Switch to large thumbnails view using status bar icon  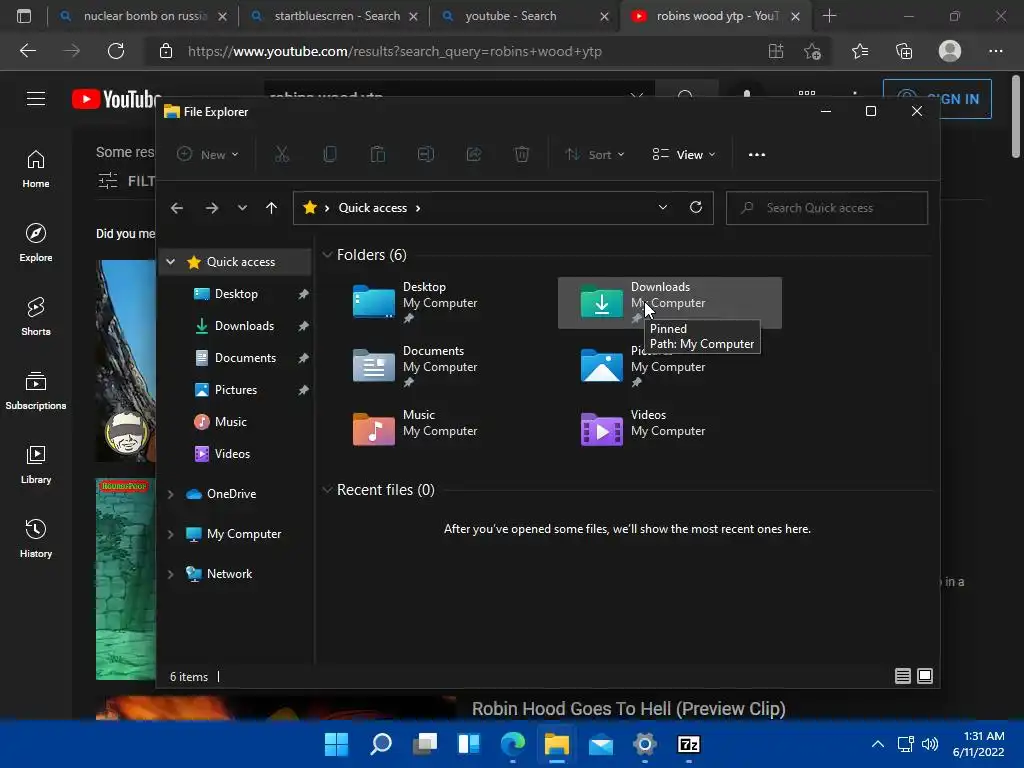pos(925,676)
